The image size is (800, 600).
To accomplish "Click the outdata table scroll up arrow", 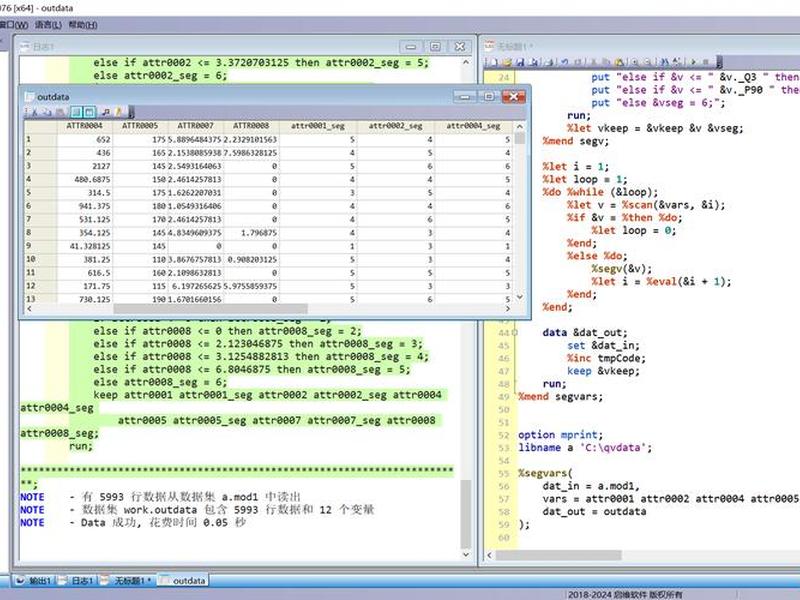I will [x=519, y=126].
